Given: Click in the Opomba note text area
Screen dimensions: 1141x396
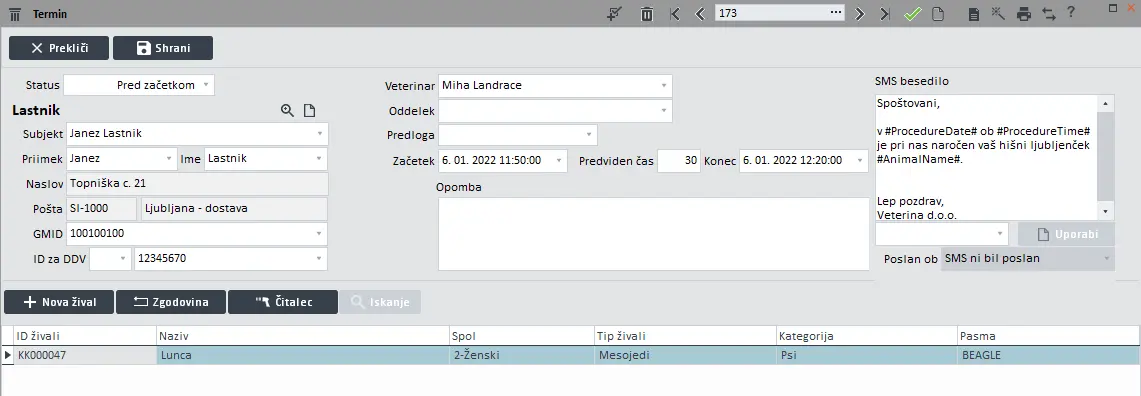Looking at the screenshot, I should click(x=653, y=234).
